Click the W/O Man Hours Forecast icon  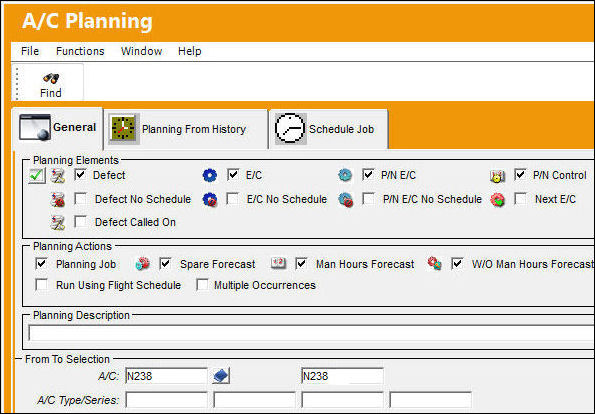click(x=434, y=263)
